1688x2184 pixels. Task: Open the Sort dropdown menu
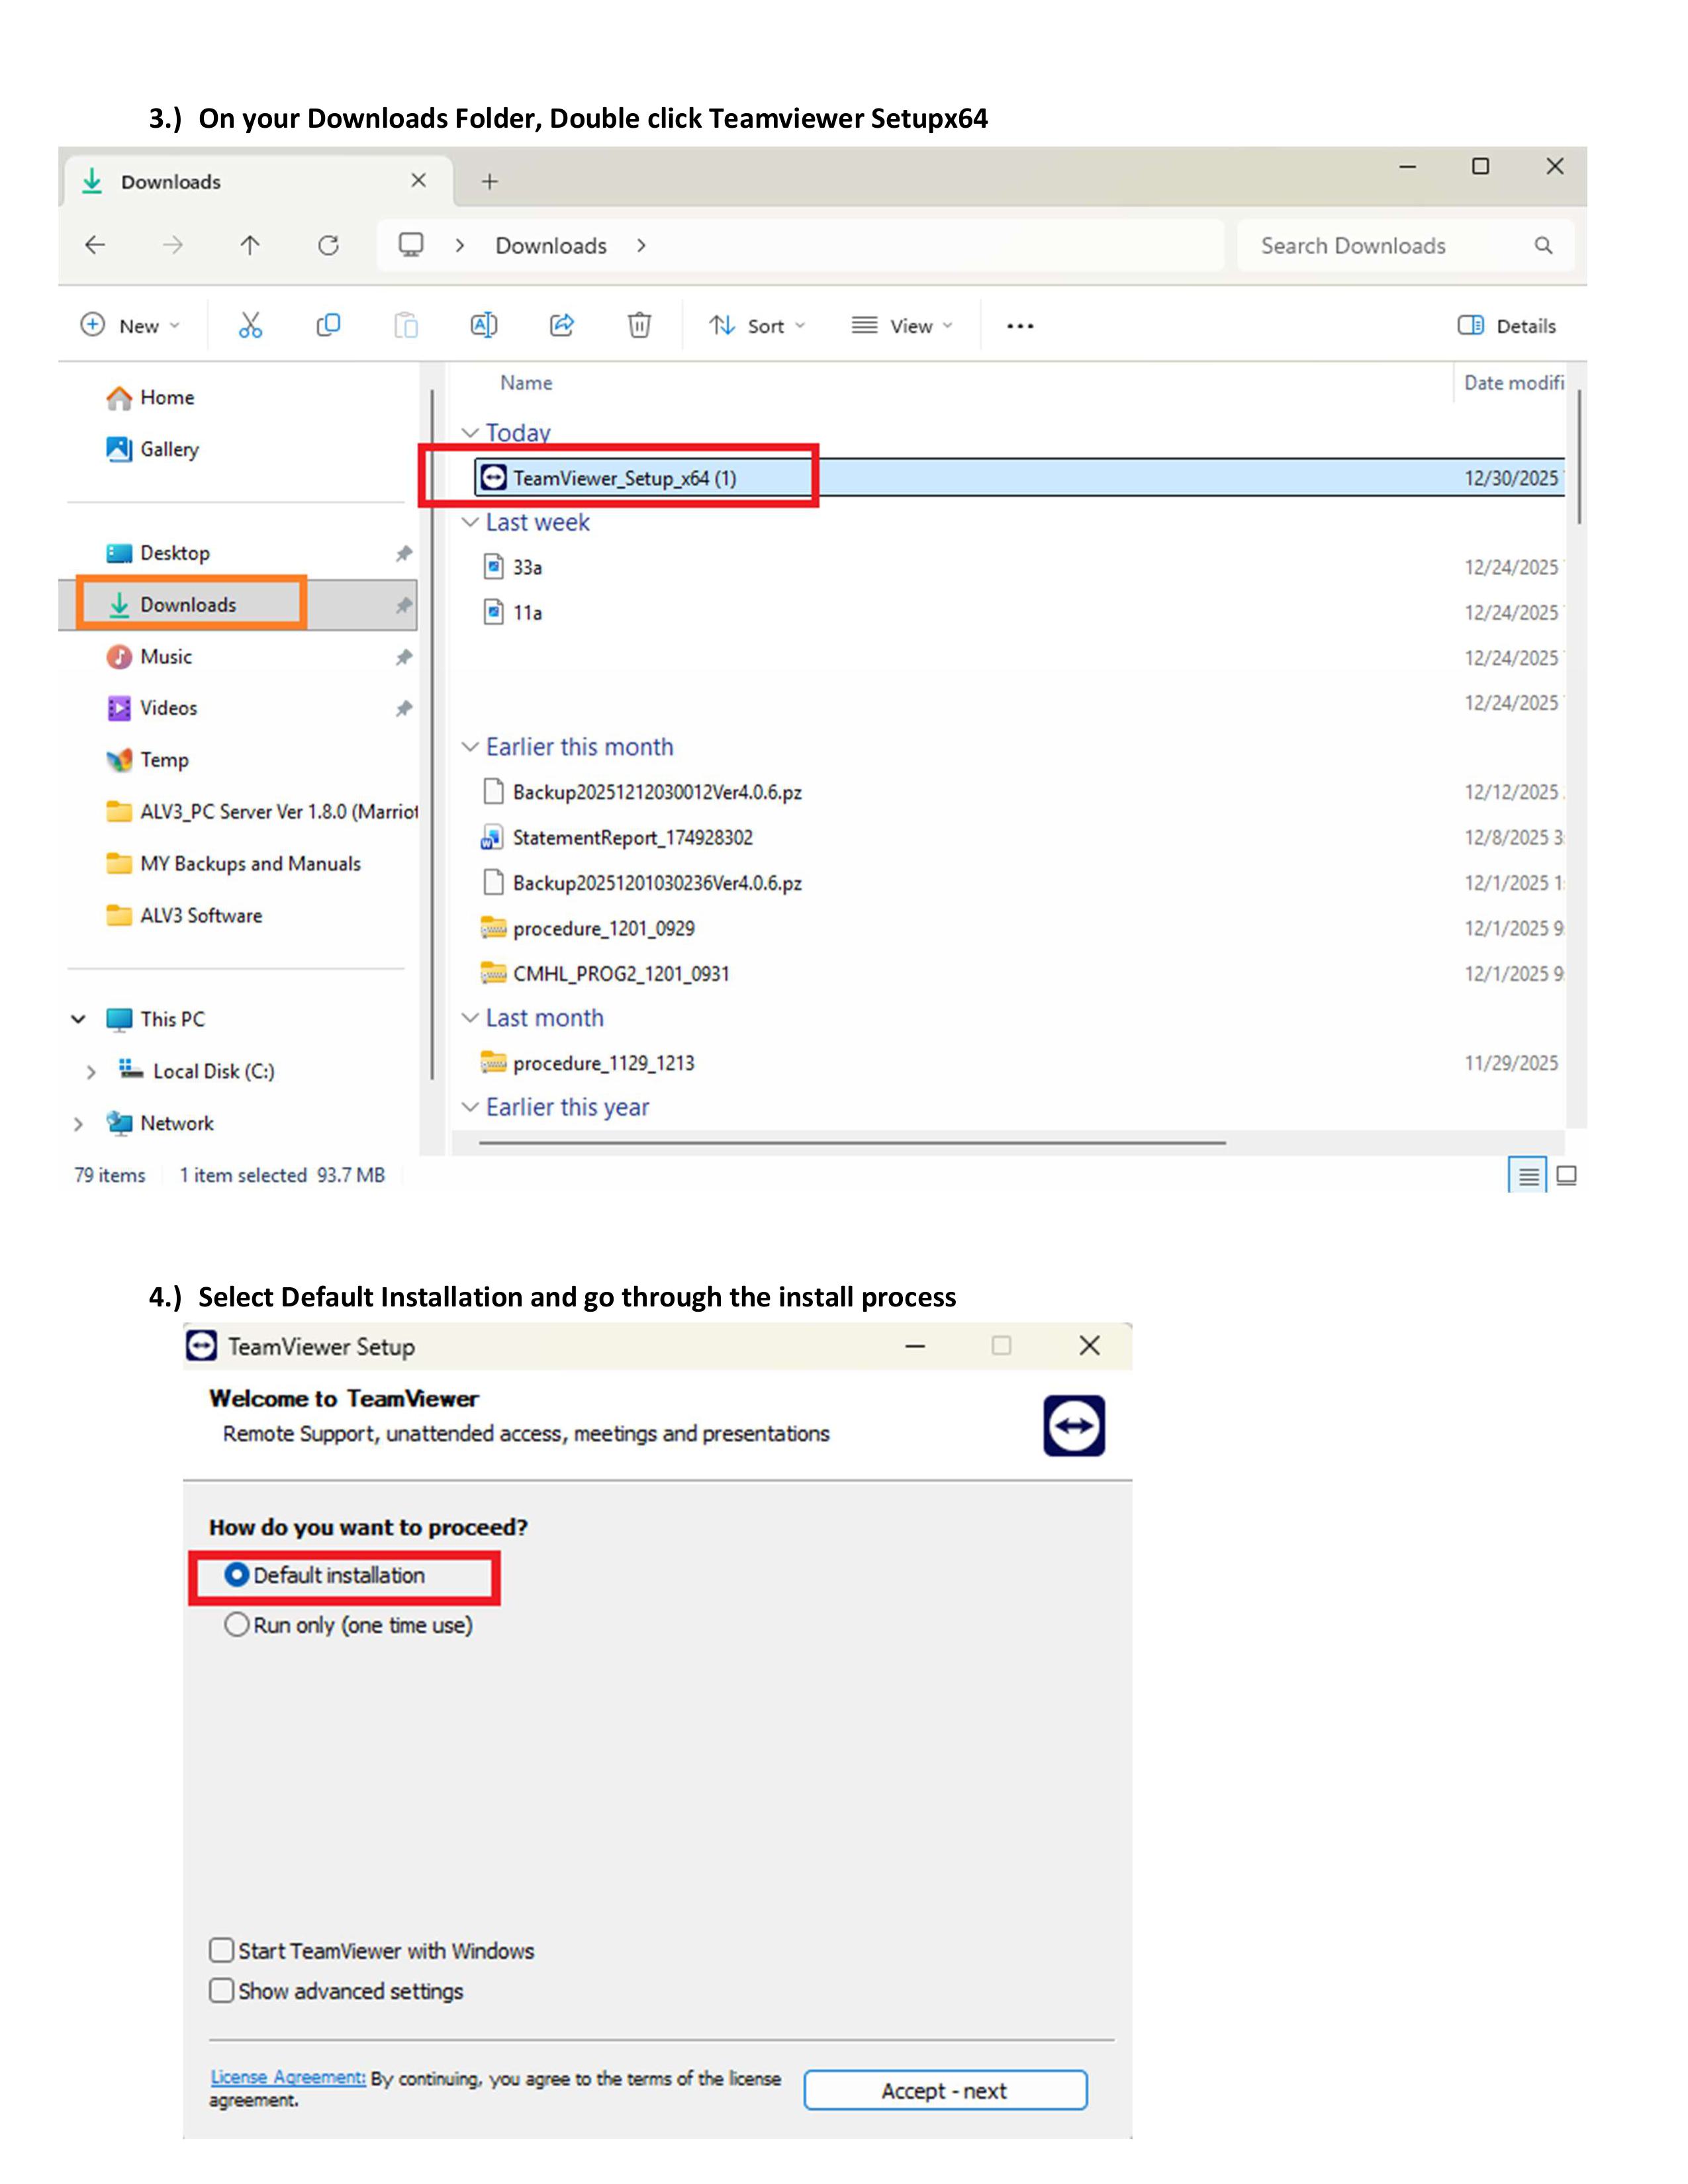coord(757,326)
